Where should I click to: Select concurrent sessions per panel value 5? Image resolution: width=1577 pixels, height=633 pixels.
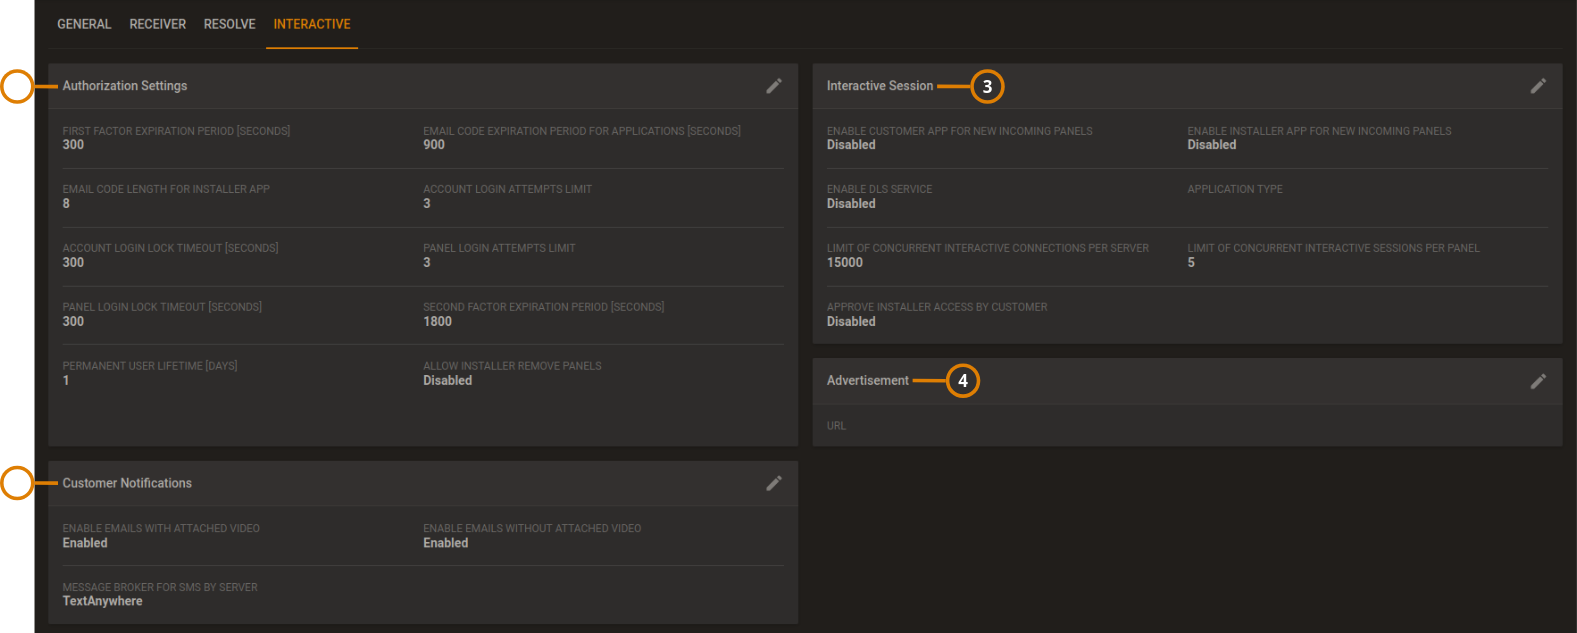1191,263
